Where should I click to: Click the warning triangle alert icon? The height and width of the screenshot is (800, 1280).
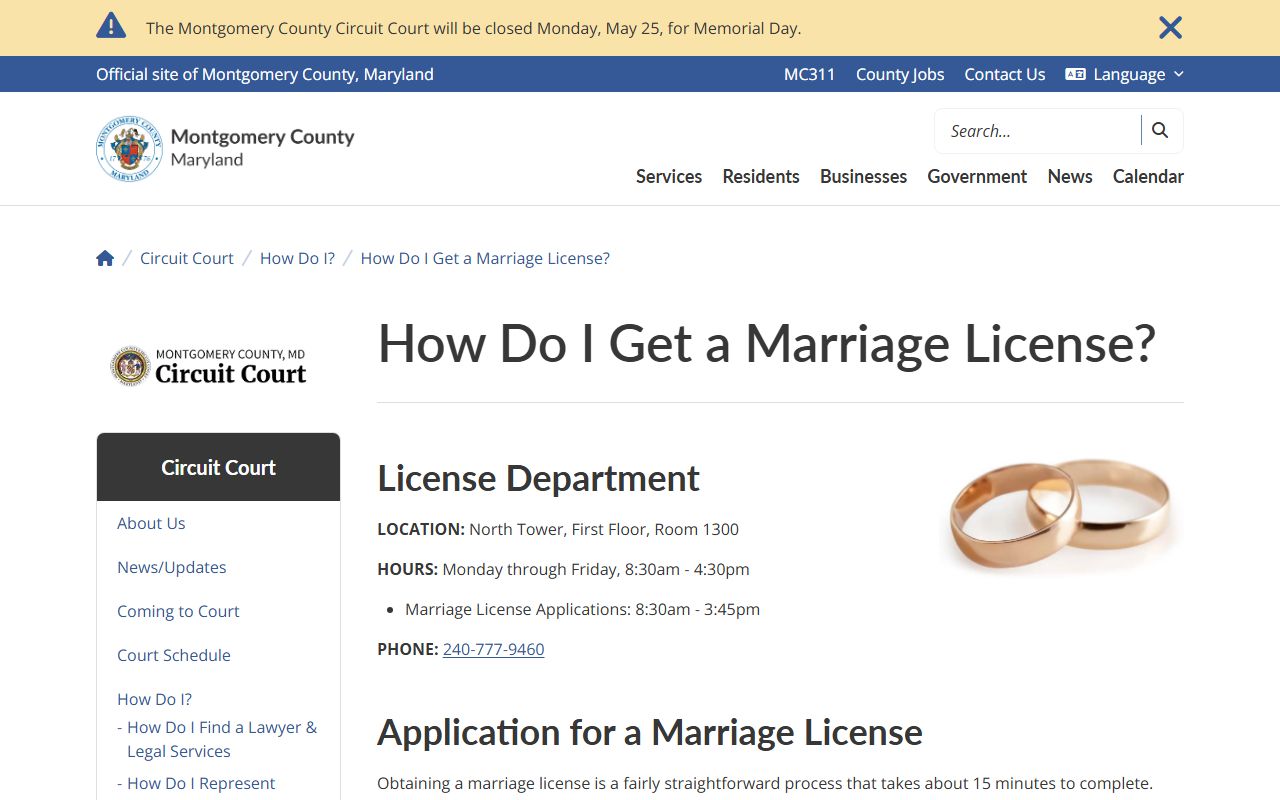[111, 26]
